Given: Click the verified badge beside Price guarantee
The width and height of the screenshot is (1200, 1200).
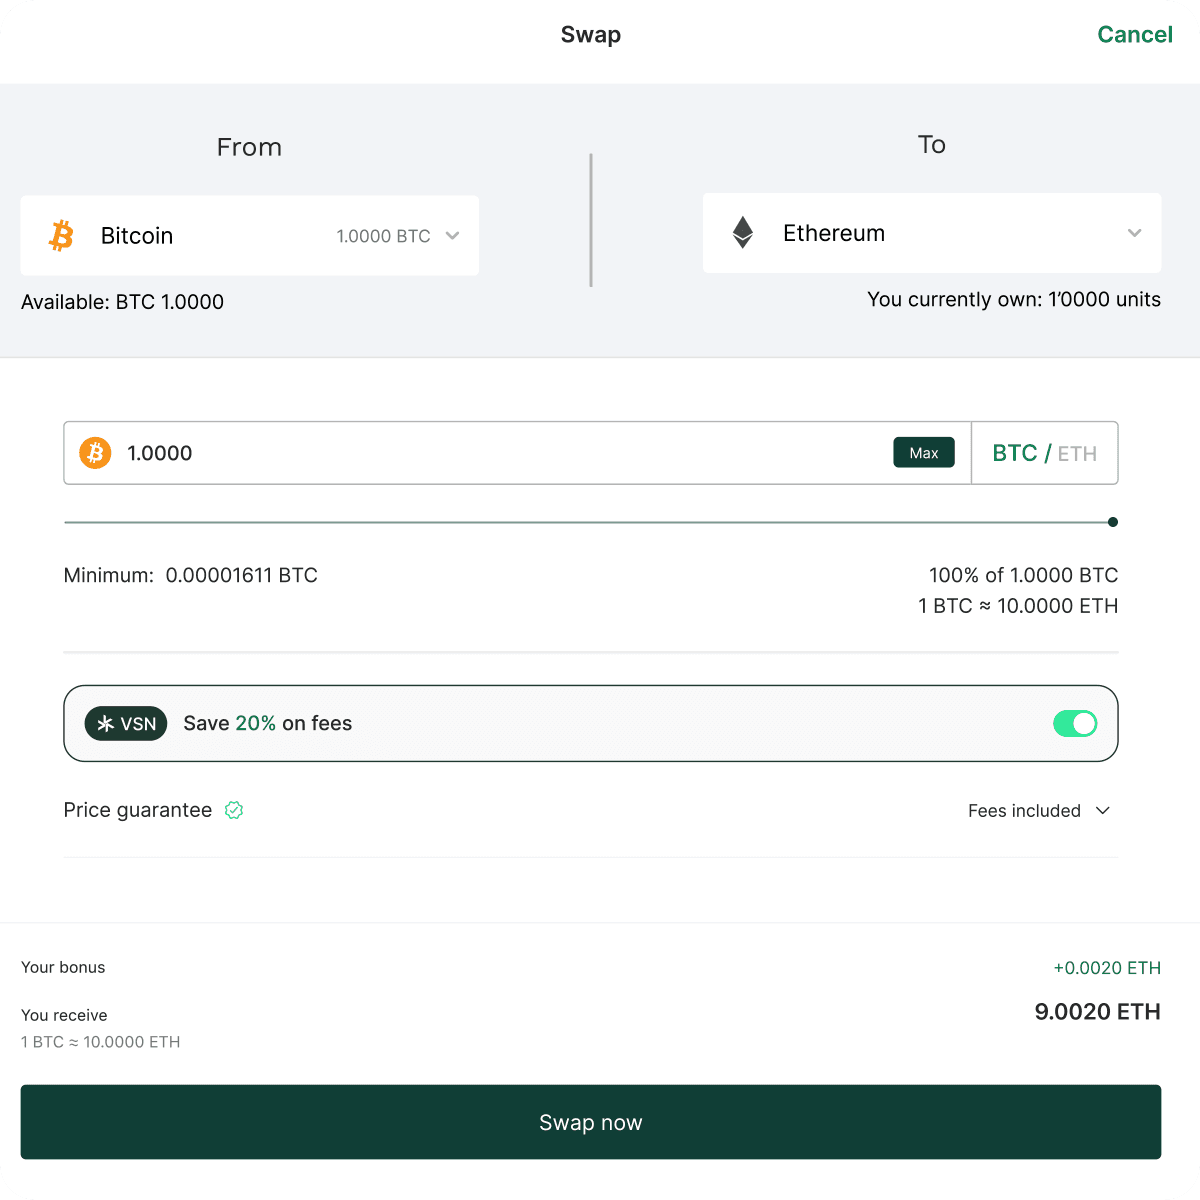Looking at the screenshot, I should tap(233, 810).
